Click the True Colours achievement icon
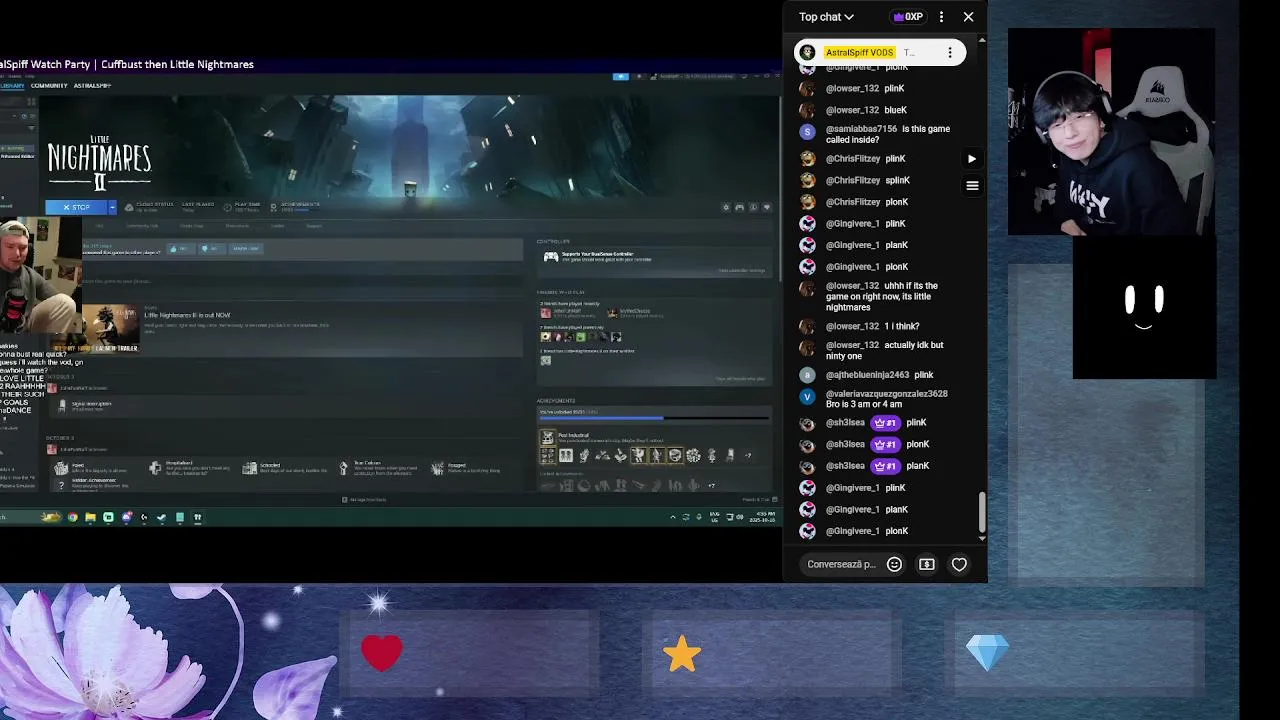This screenshot has height=720, width=1280. [x=344, y=467]
